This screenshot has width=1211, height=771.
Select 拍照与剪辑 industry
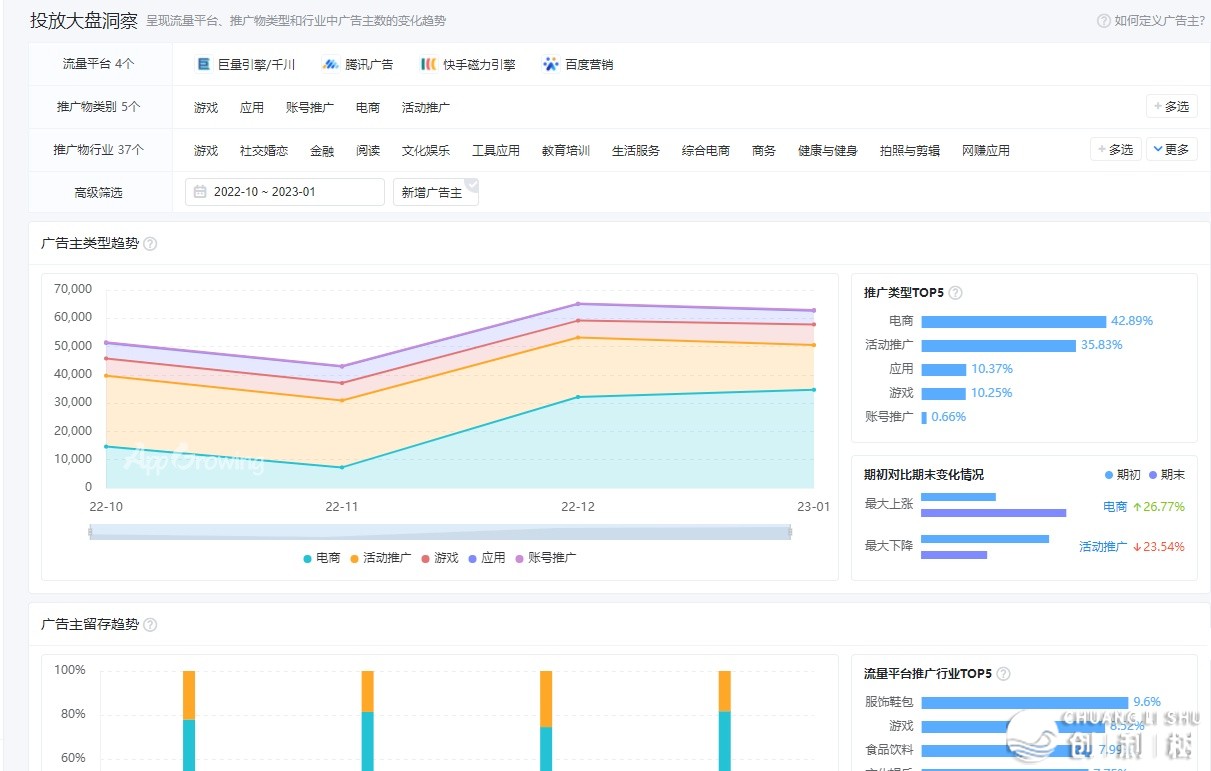point(910,151)
